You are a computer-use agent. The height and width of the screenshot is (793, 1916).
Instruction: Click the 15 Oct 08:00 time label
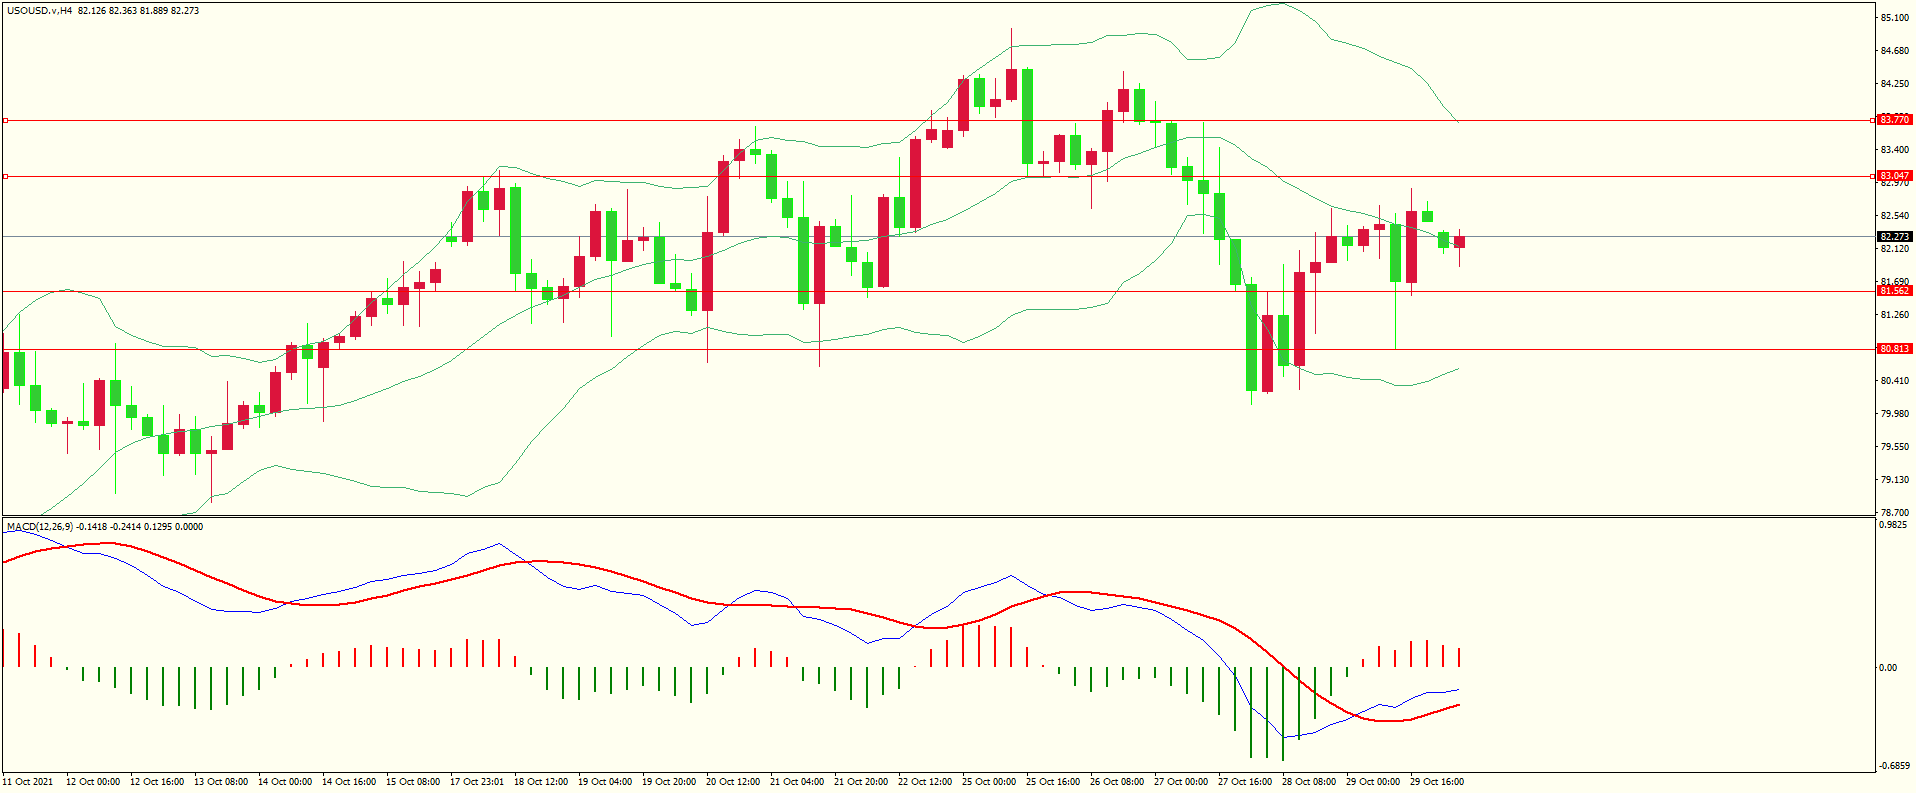coord(413,782)
